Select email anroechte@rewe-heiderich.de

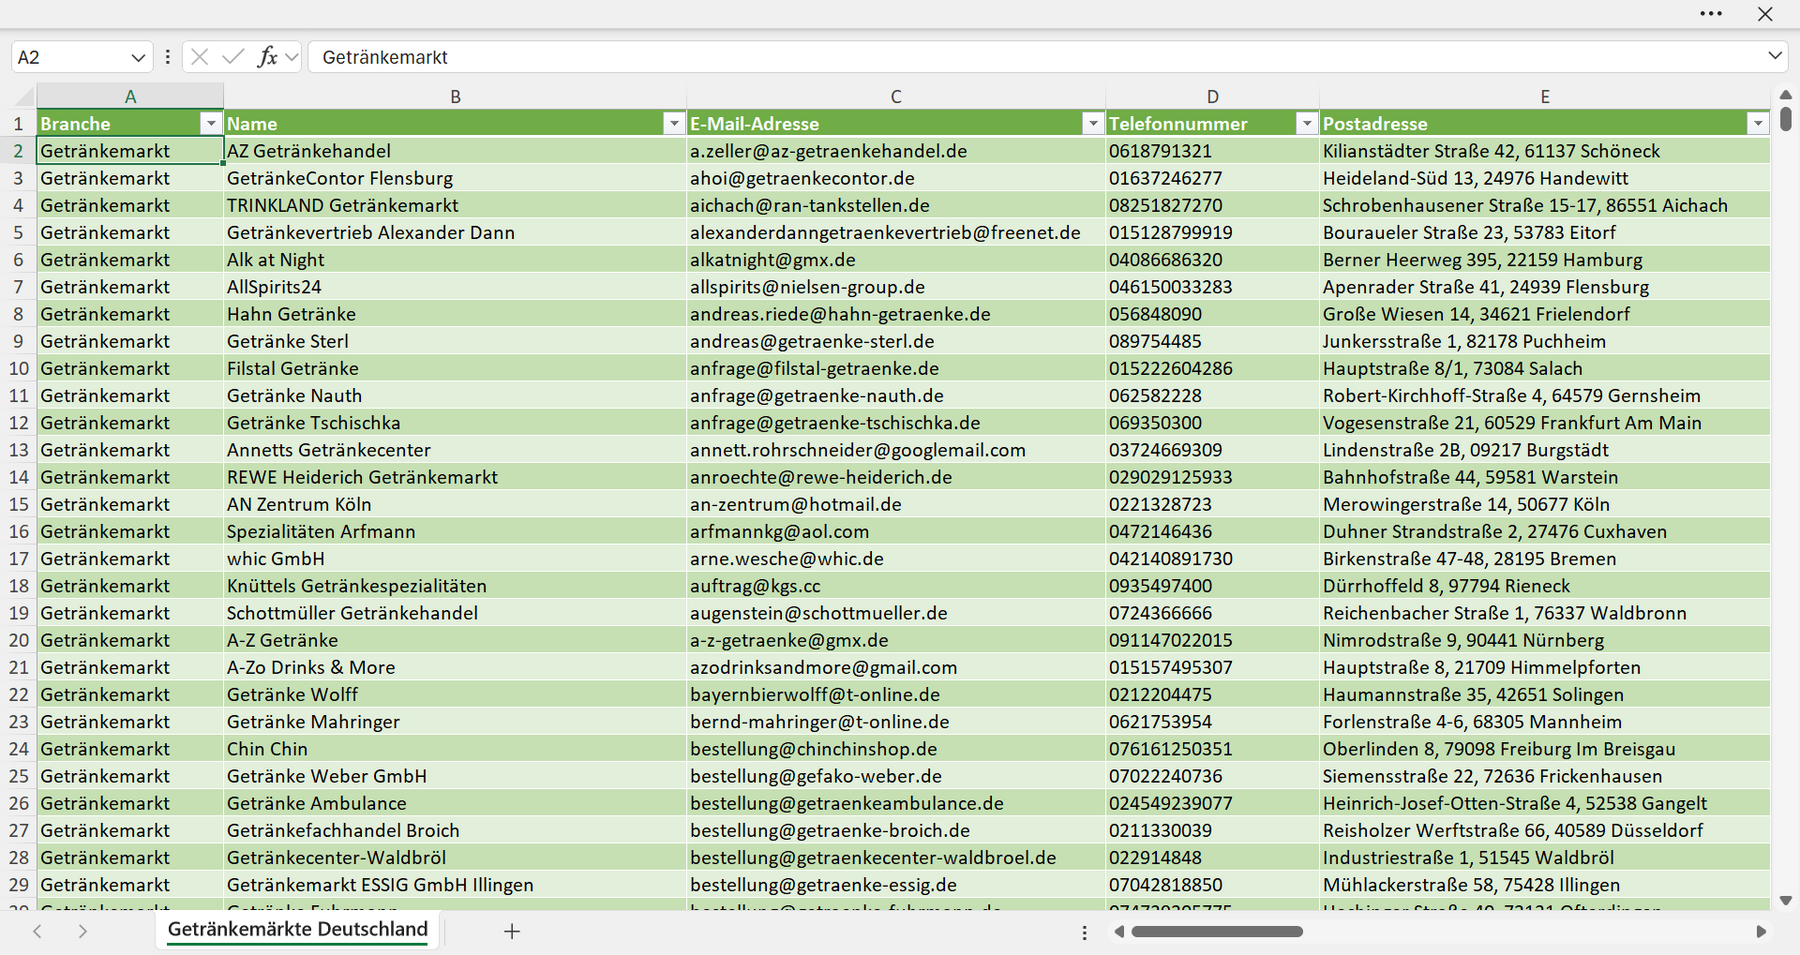pos(896,477)
